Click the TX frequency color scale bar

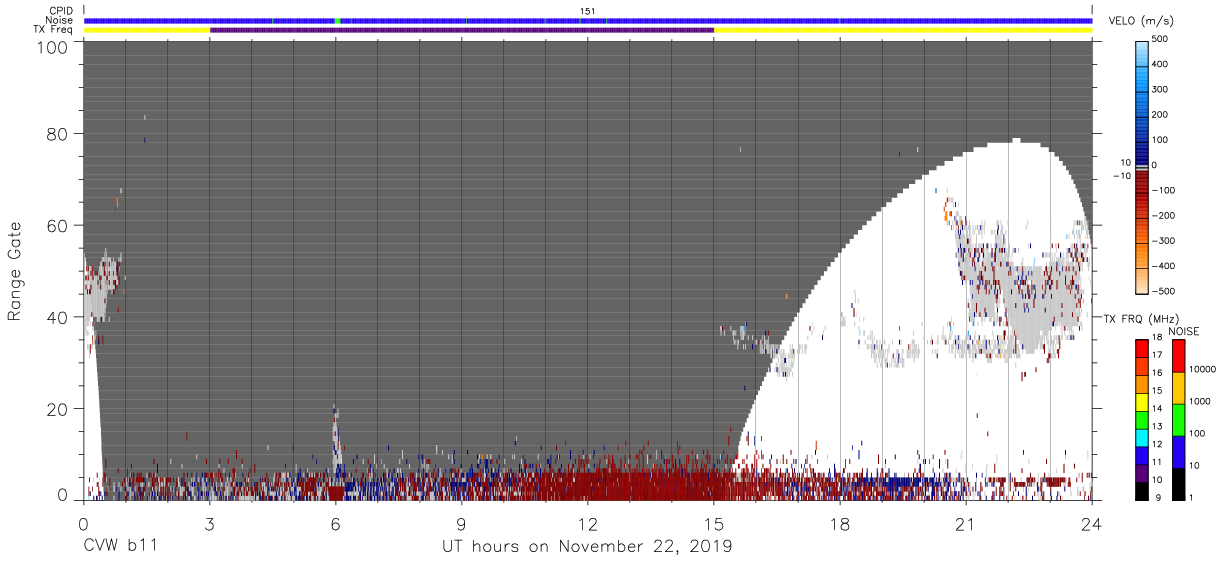coord(1142,420)
